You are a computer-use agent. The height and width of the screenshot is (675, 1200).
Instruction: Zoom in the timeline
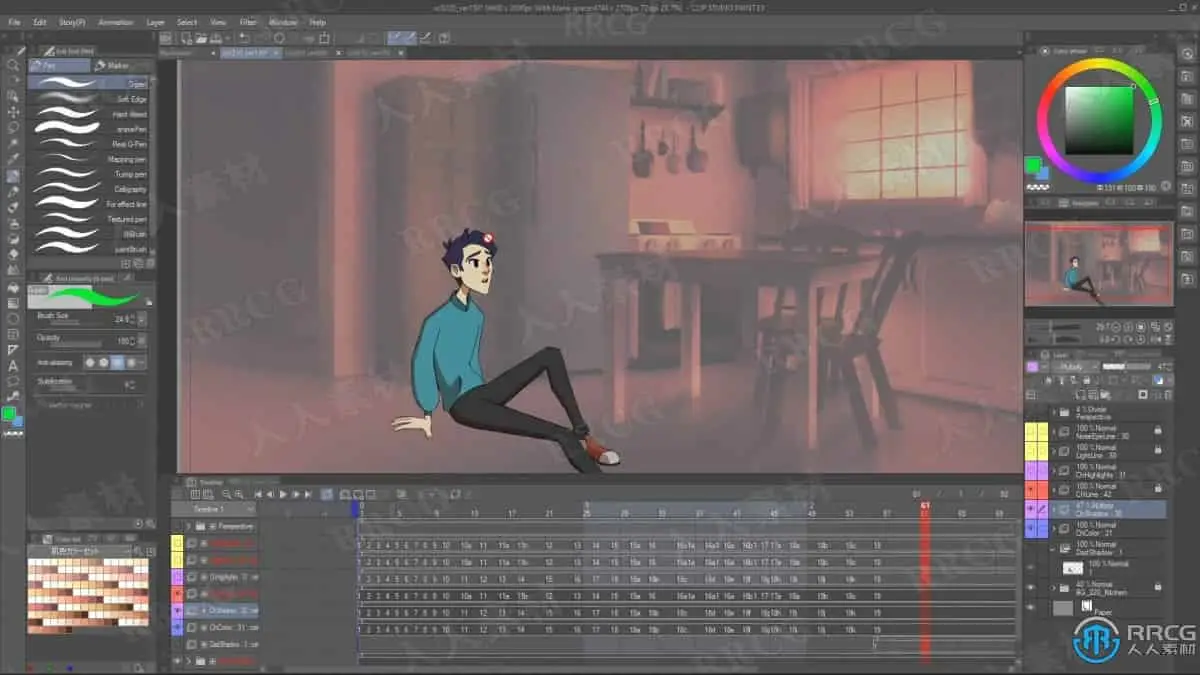pos(239,494)
